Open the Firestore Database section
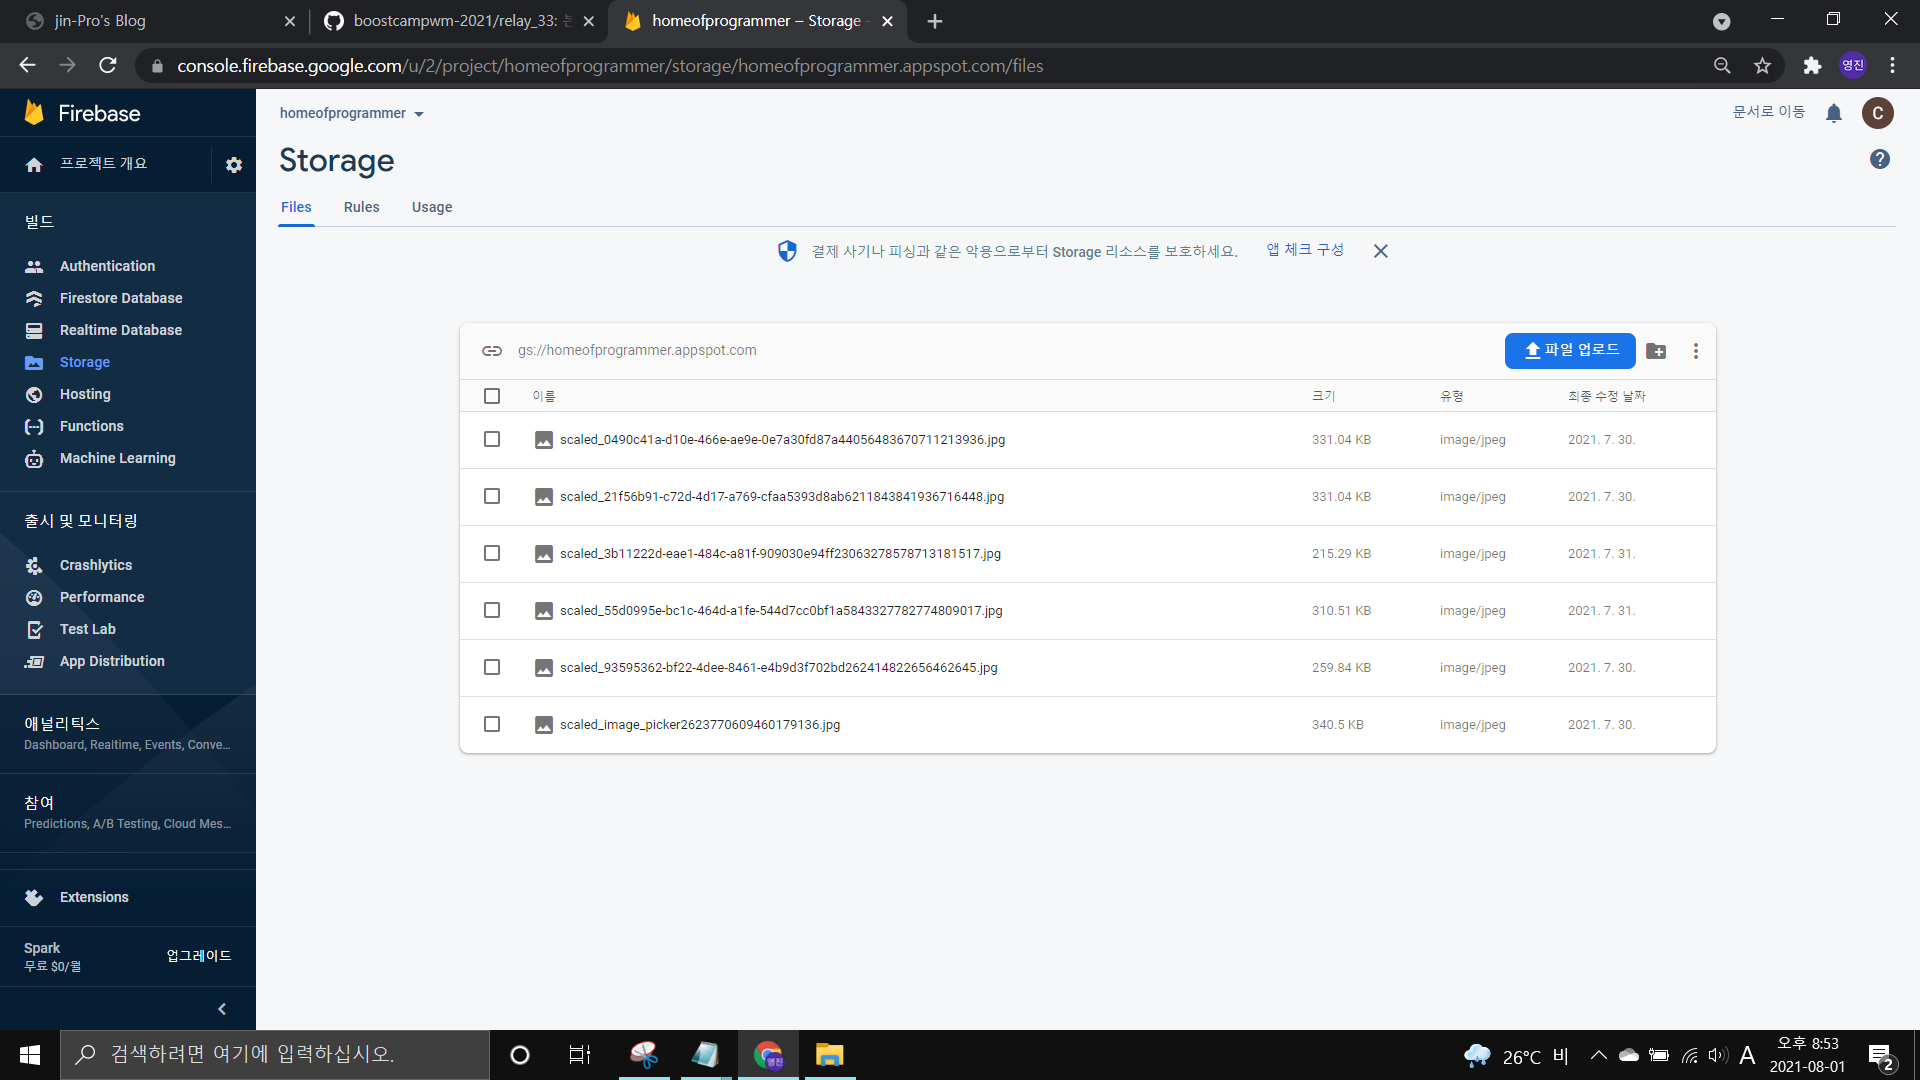 (x=120, y=298)
